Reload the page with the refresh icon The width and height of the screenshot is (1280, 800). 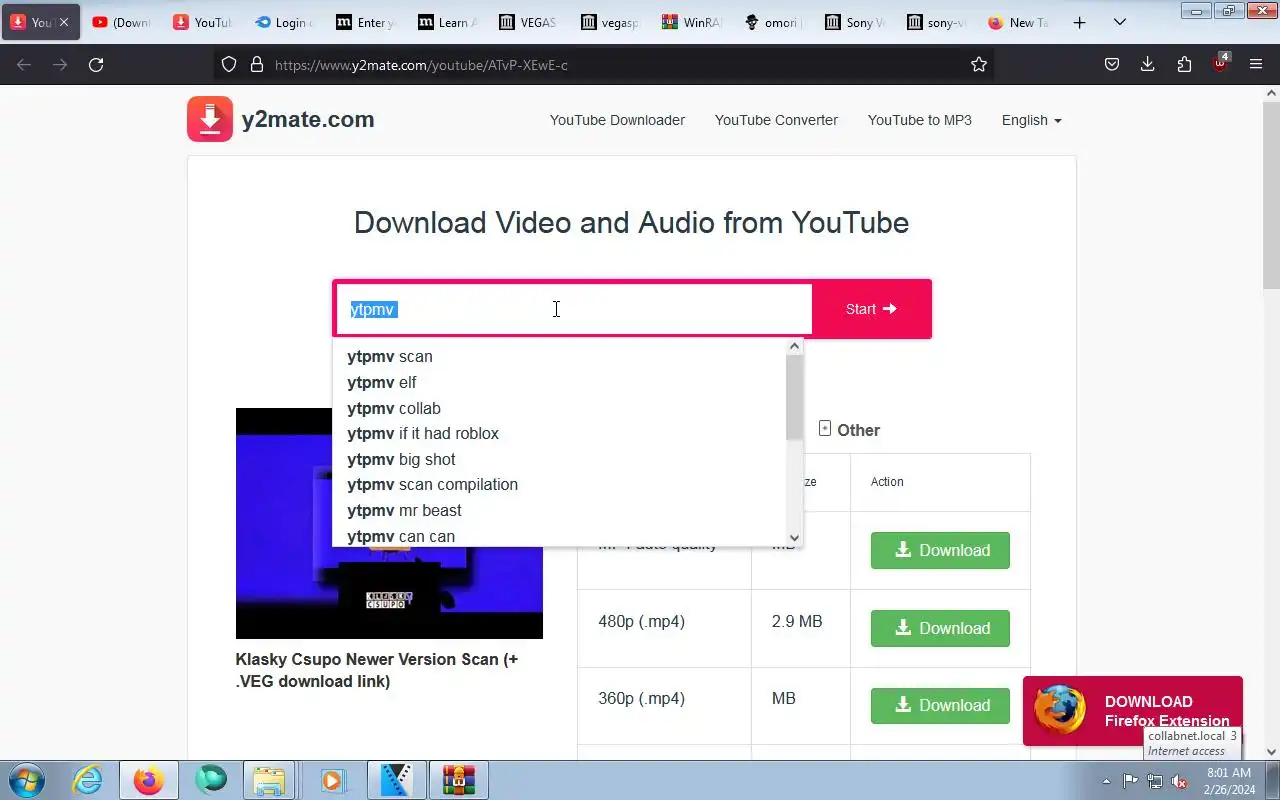tap(96, 64)
